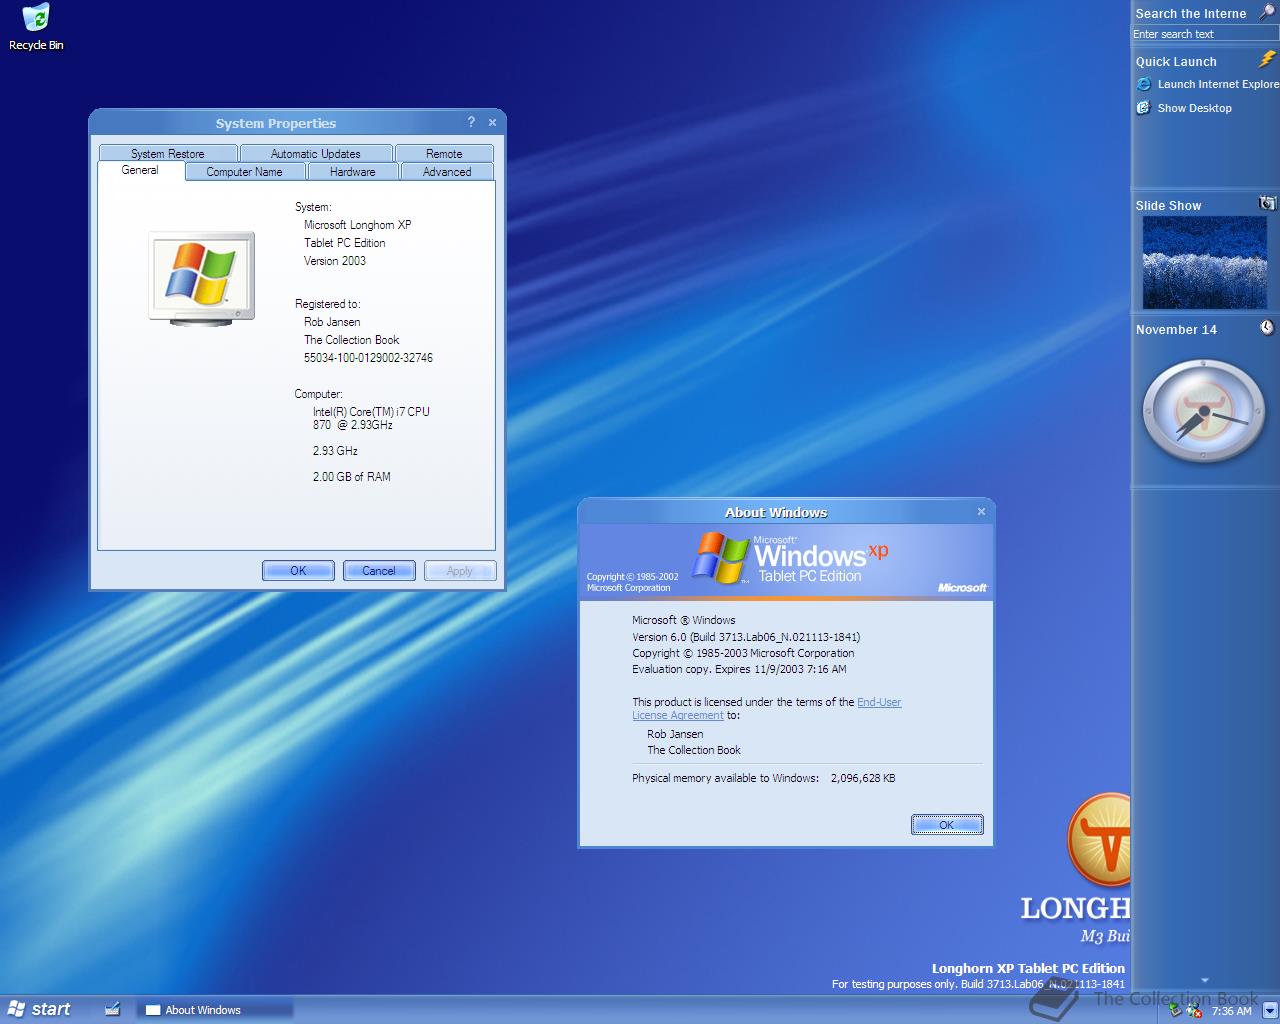Click the product ID 55034-100-0129002-32746
Image resolution: width=1280 pixels, height=1024 pixels.
click(x=368, y=357)
